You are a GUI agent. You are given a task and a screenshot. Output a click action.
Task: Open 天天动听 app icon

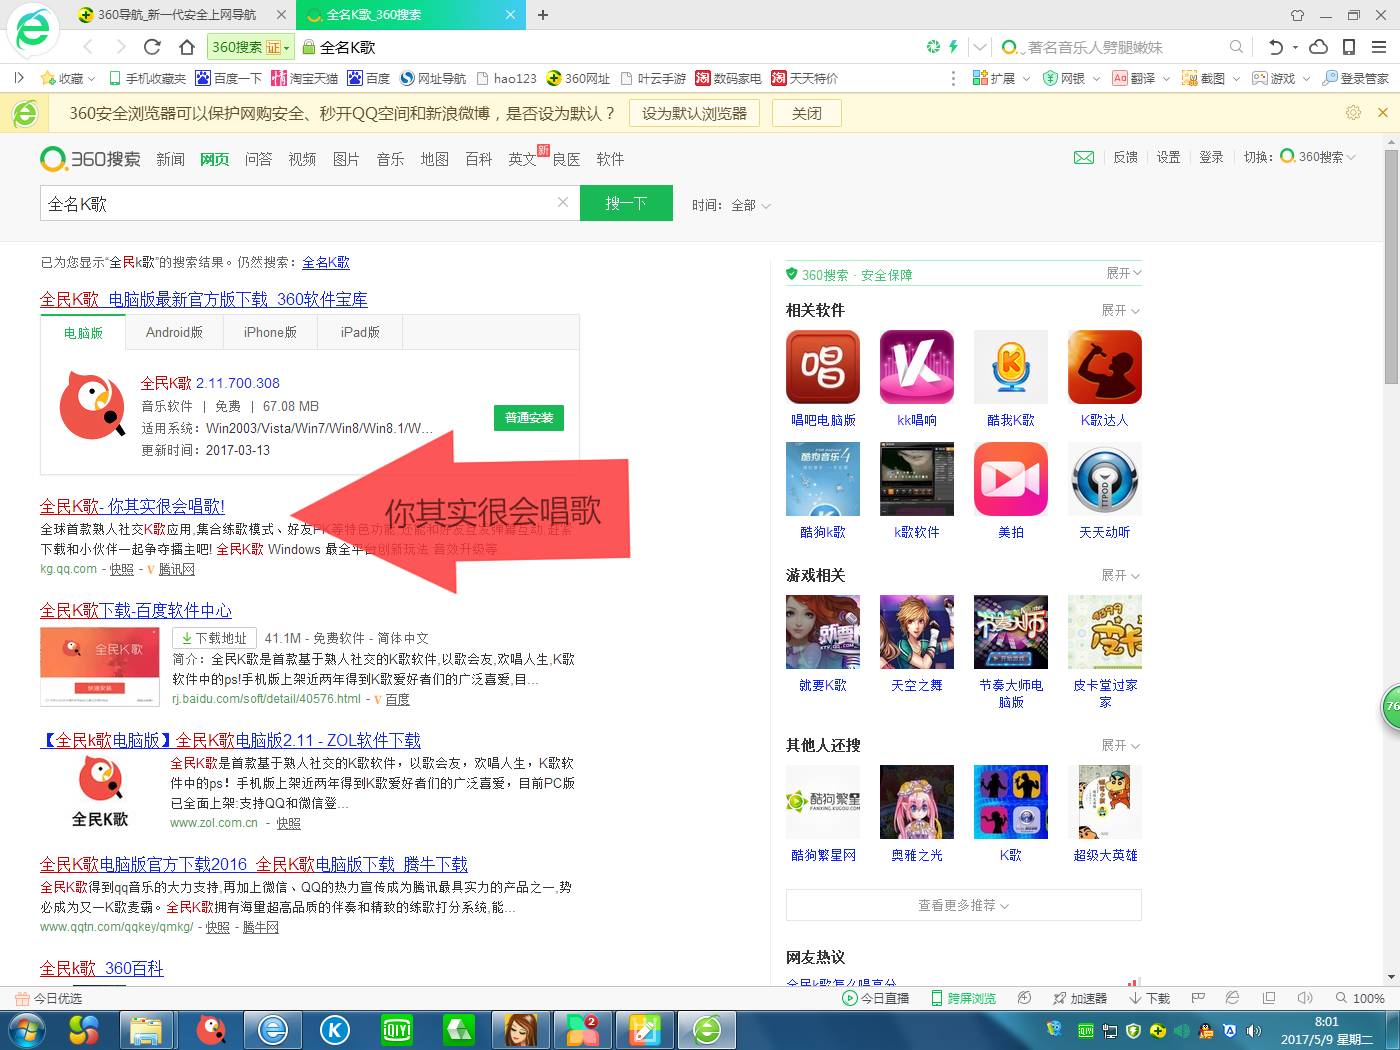click(1105, 479)
